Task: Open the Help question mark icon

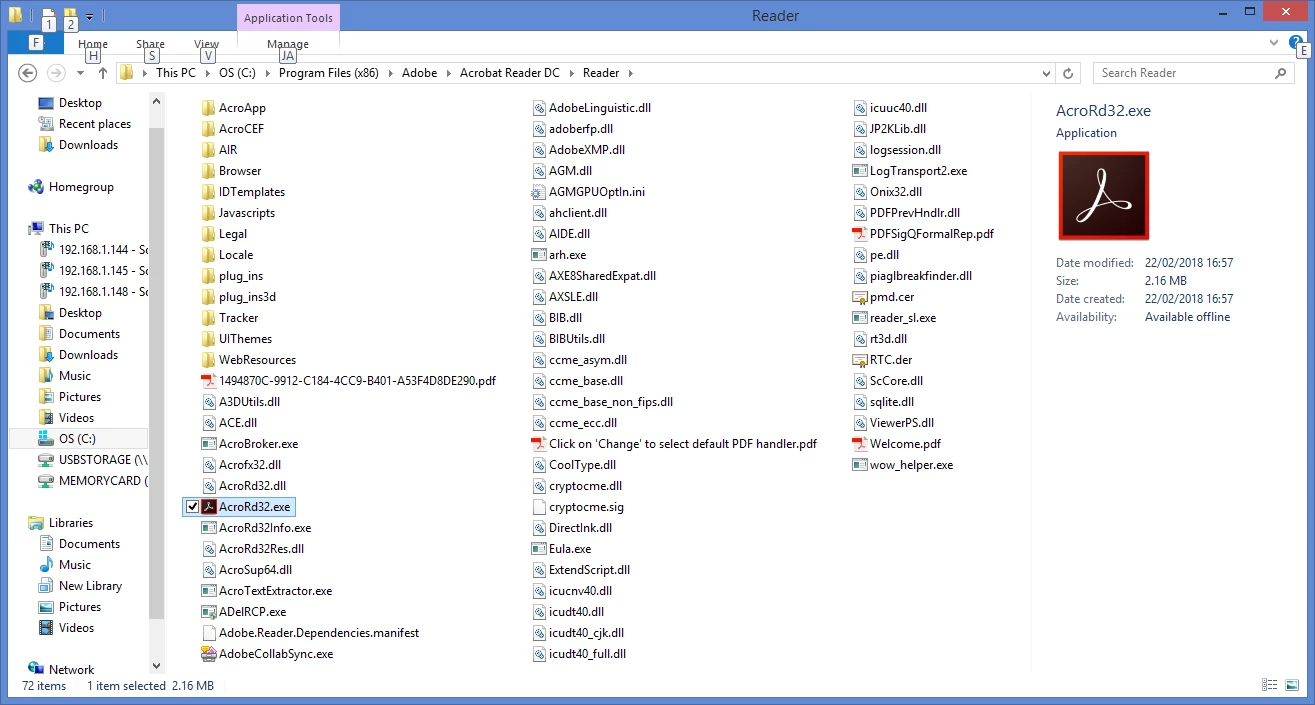Action: click(x=1296, y=42)
